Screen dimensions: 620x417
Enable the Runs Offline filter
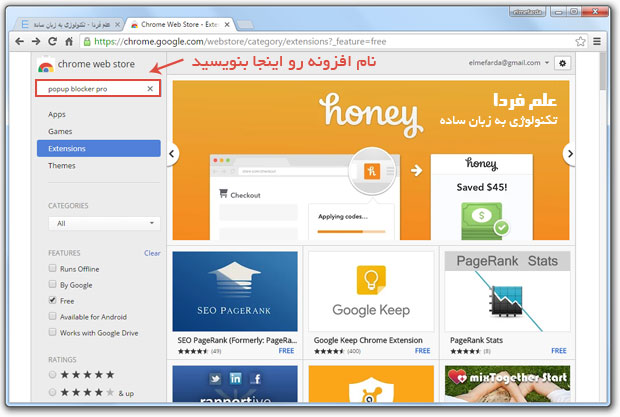coord(53,269)
